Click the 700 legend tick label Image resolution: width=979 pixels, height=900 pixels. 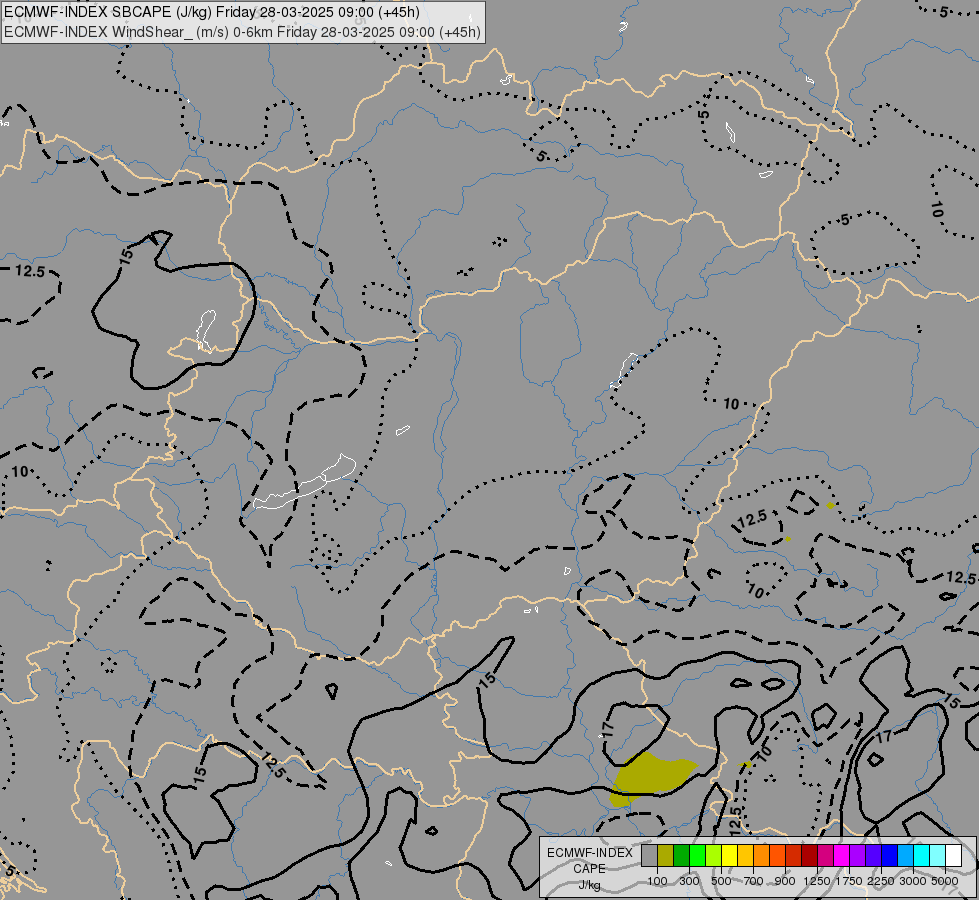(754, 881)
